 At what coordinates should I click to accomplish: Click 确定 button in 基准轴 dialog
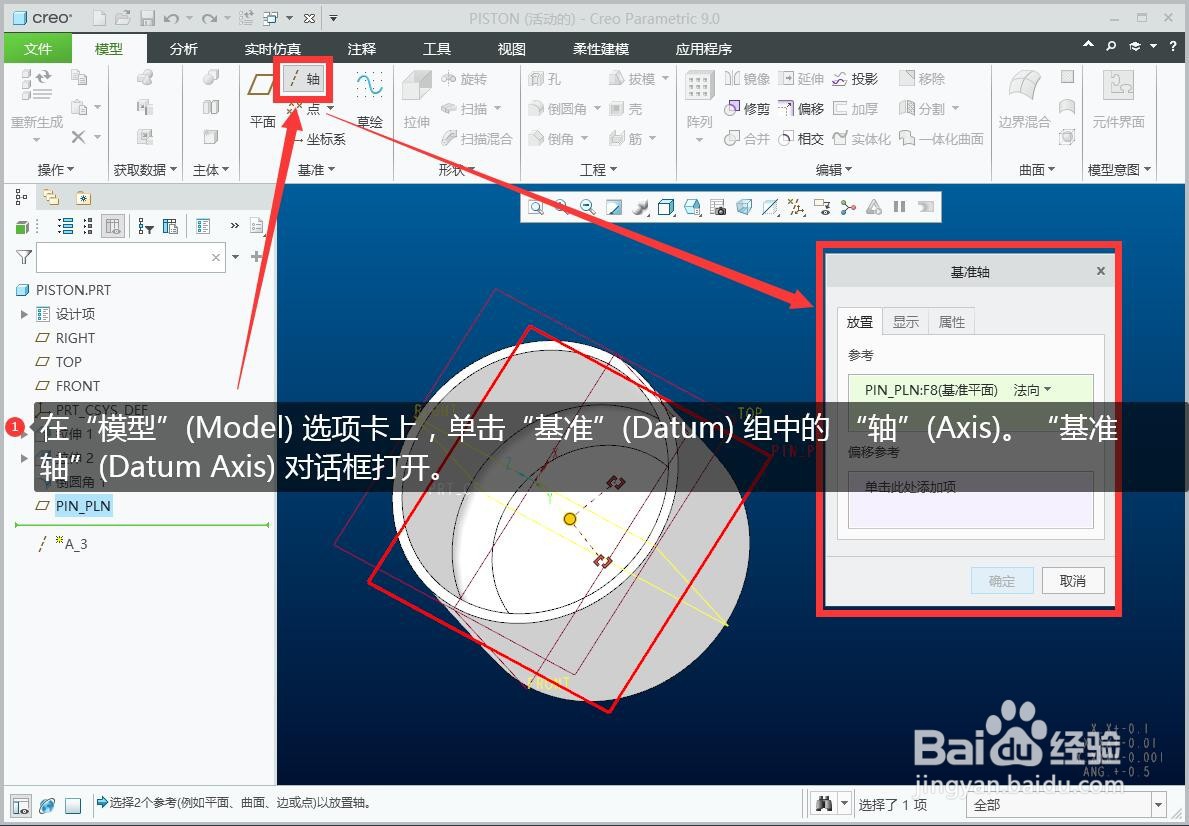click(x=1002, y=581)
